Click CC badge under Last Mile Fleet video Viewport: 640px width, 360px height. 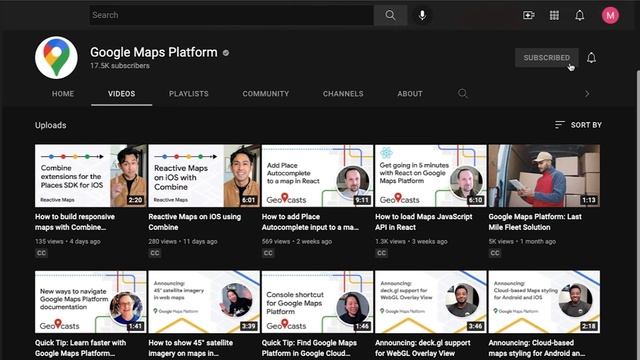pos(495,253)
